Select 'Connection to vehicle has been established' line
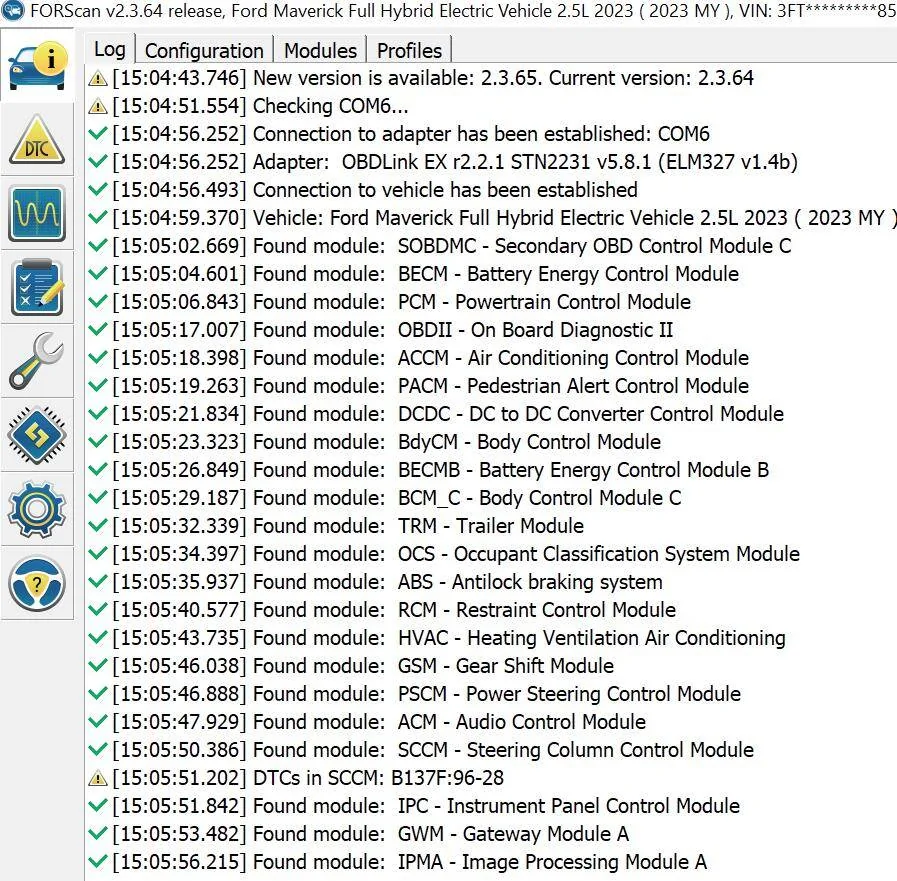The height and width of the screenshot is (881, 897). click(x=375, y=190)
